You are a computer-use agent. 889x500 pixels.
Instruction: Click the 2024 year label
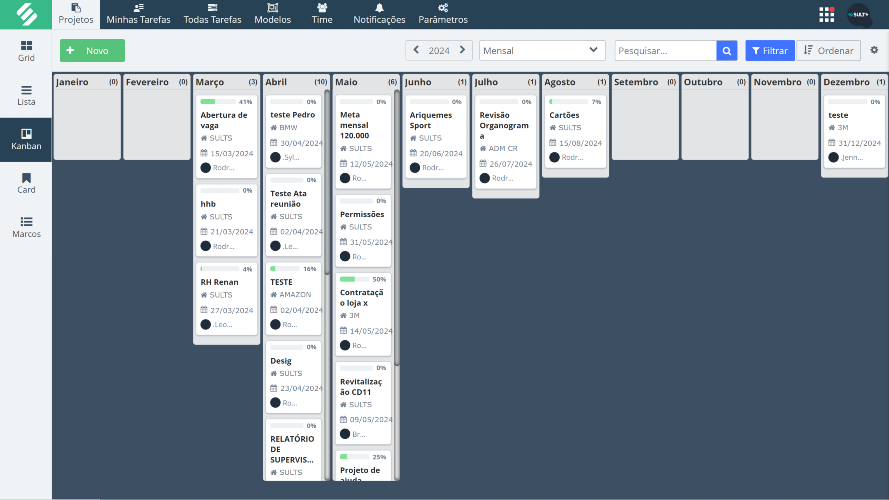coord(439,50)
